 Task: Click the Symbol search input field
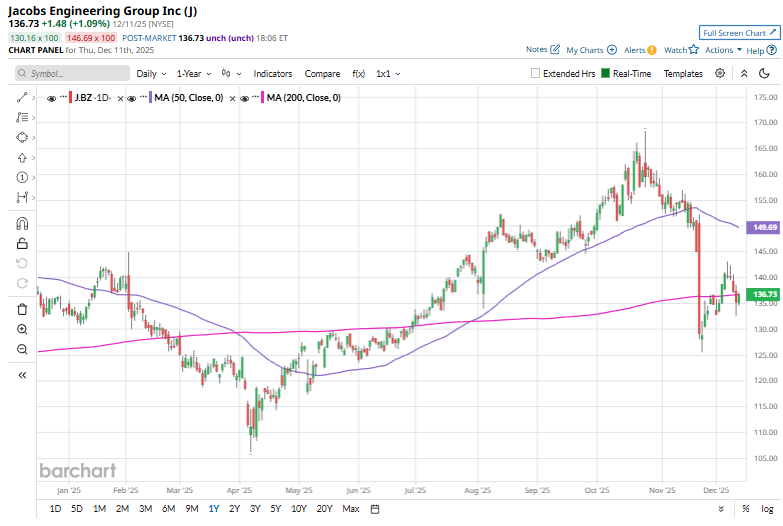pos(73,74)
